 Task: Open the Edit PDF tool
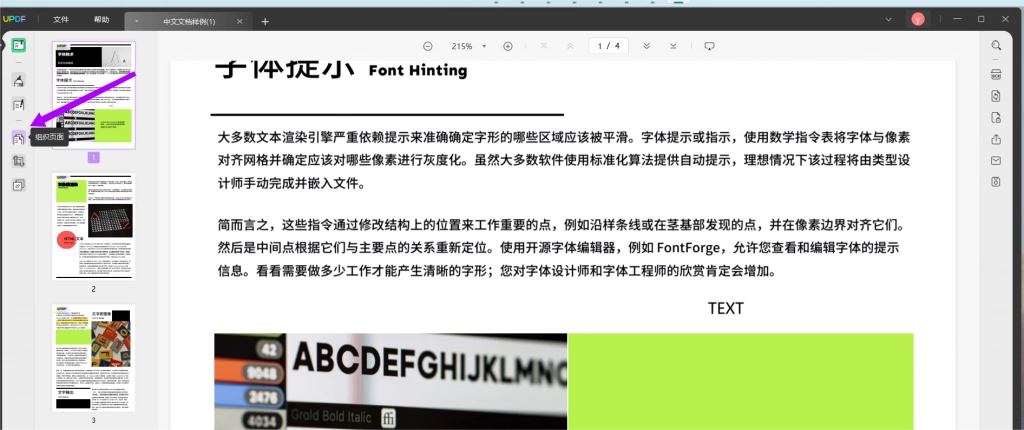tap(18, 104)
